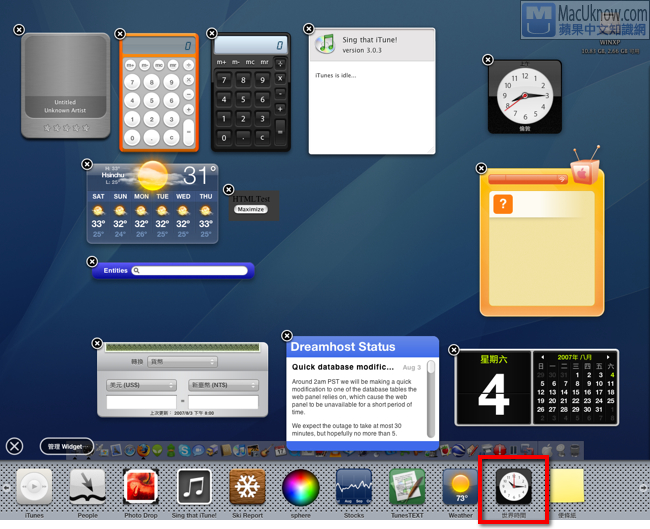This screenshot has width=650, height=529.
Task: Open the 轉換 貨幣 conversion type dropdown
Action: tap(182, 362)
